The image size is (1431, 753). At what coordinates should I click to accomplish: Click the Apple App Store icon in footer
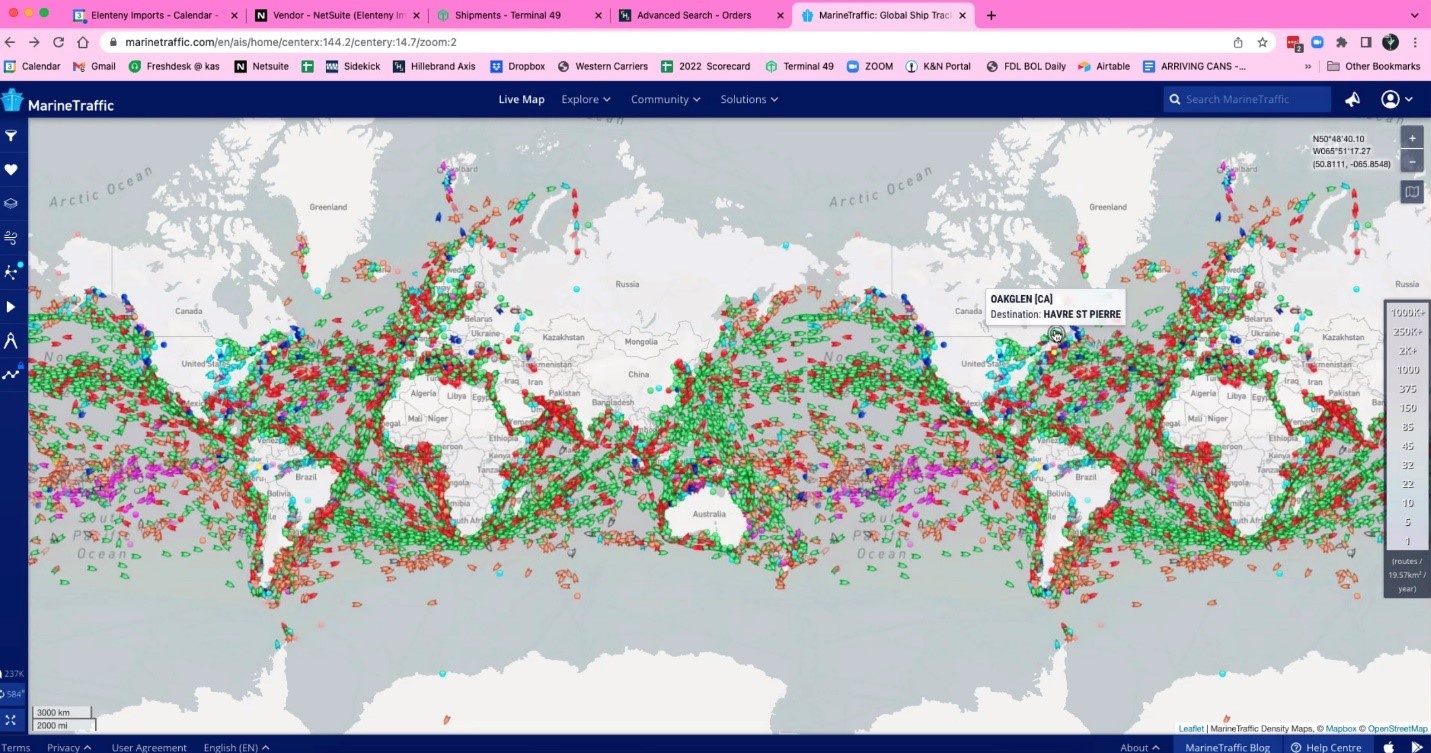click(1389, 747)
